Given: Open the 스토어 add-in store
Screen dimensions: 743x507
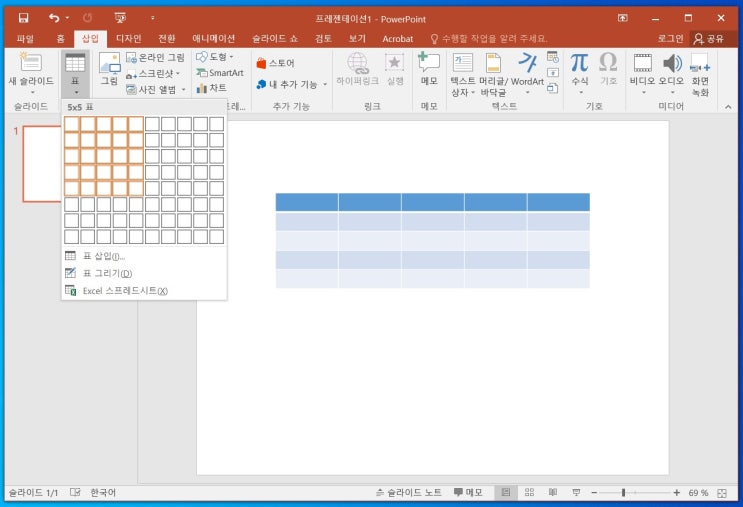Looking at the screenshot, I should point(275,63).
